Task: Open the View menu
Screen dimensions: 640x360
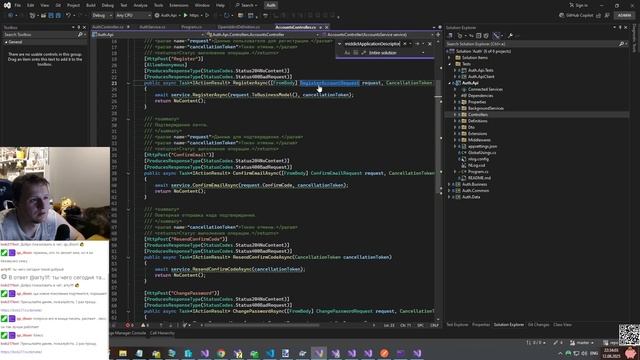Action: coord(44,5)
